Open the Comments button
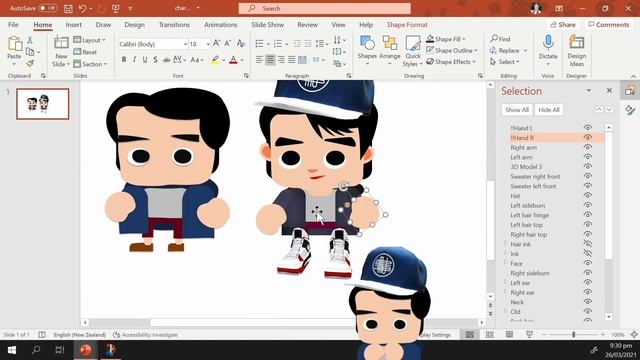The image size is (640, 360). 609,24
